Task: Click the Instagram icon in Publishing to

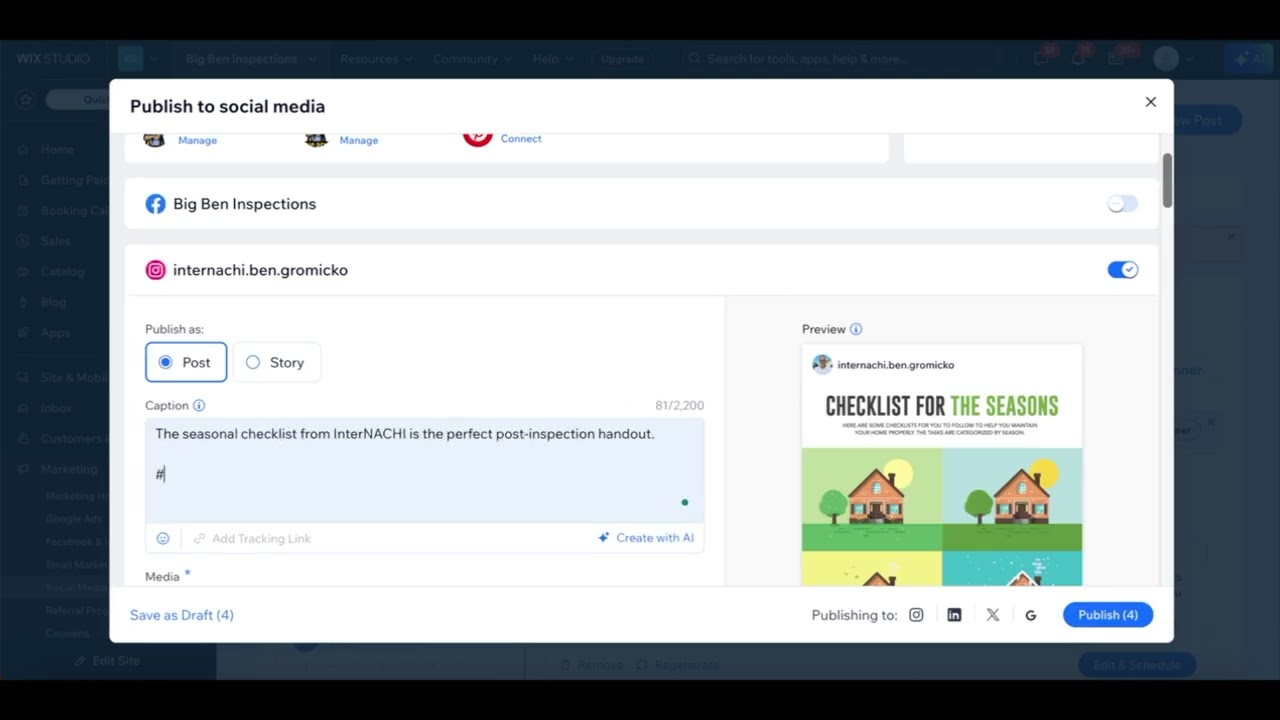Action: tap(916, 615)
